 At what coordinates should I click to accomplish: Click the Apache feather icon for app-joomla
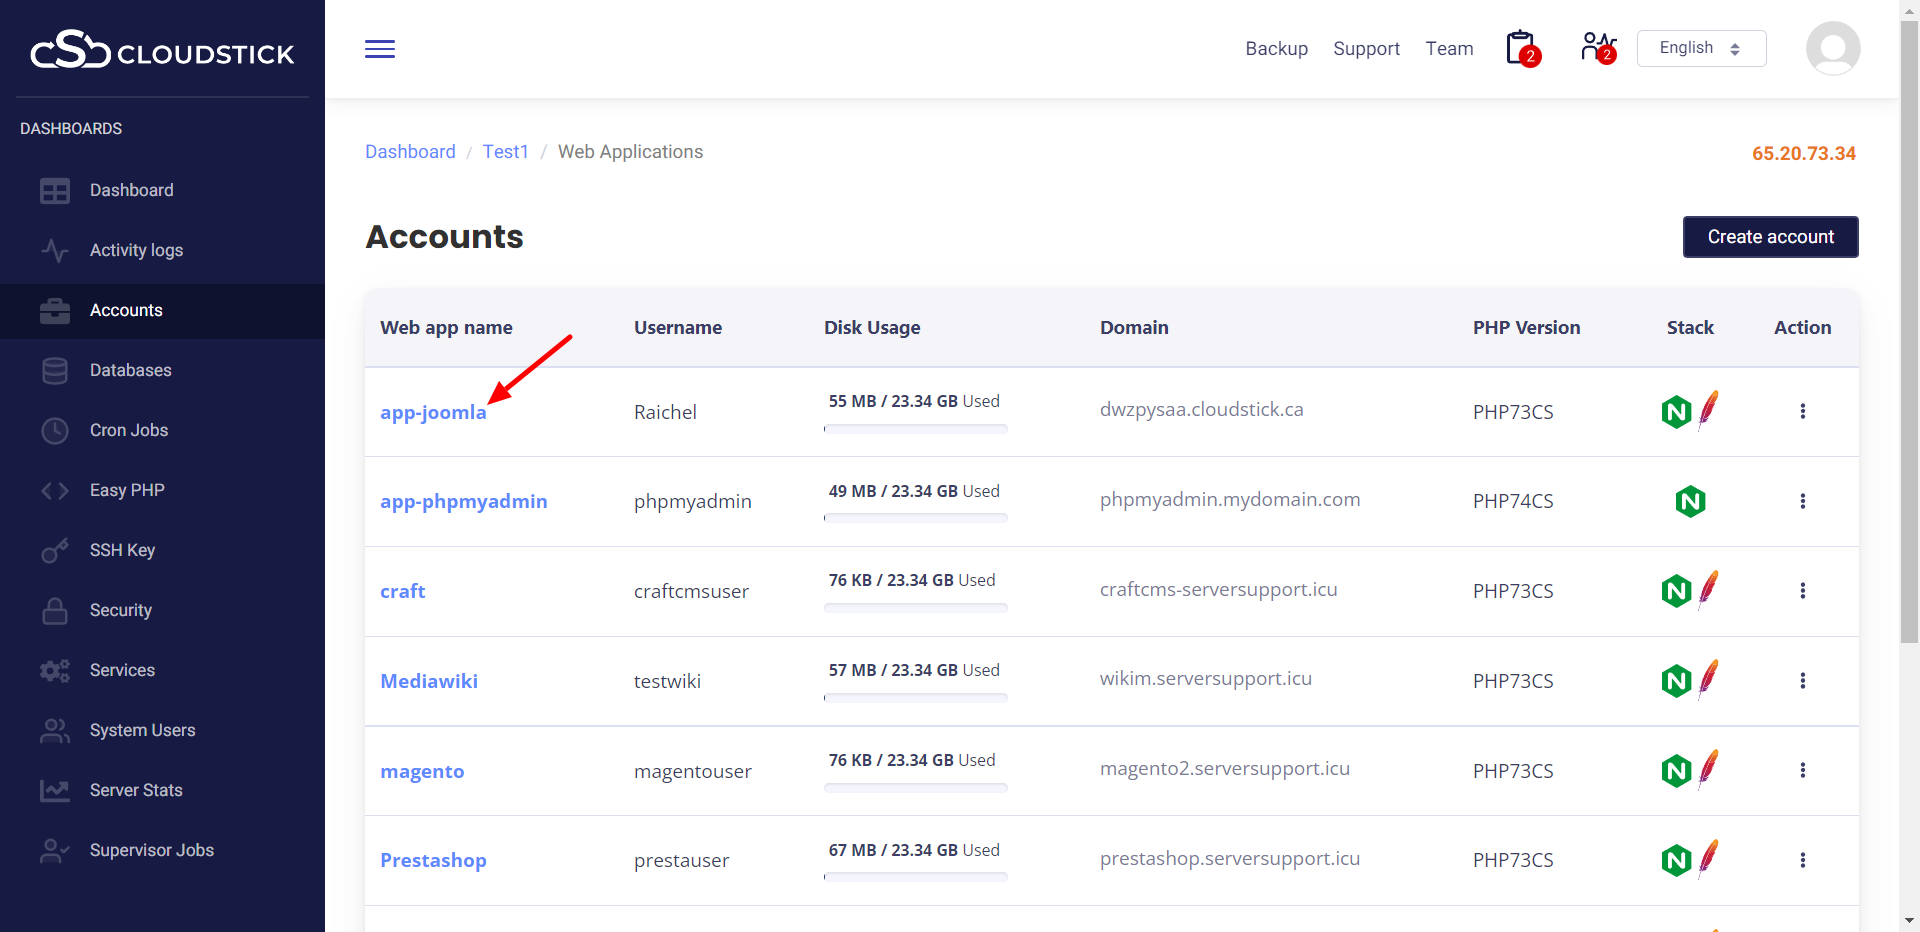[1709, 410]
